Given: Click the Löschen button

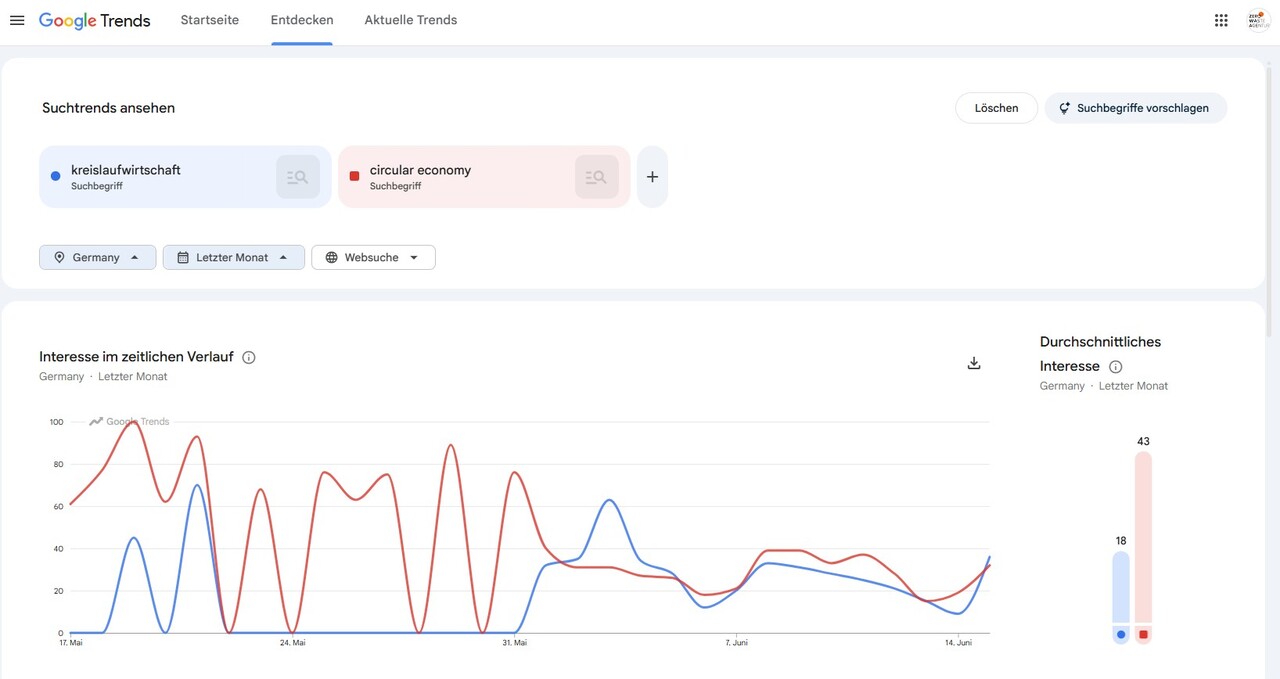Looking at the screenshot, I should (997, 108).
